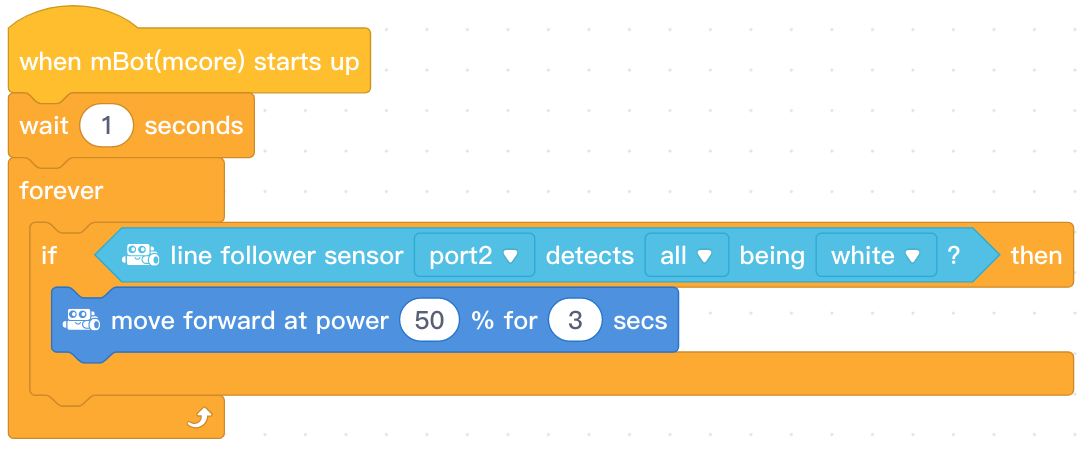The image size is (1088, 456).
Task: Select the 'forever' loop block label
Action: click(61, 190)
